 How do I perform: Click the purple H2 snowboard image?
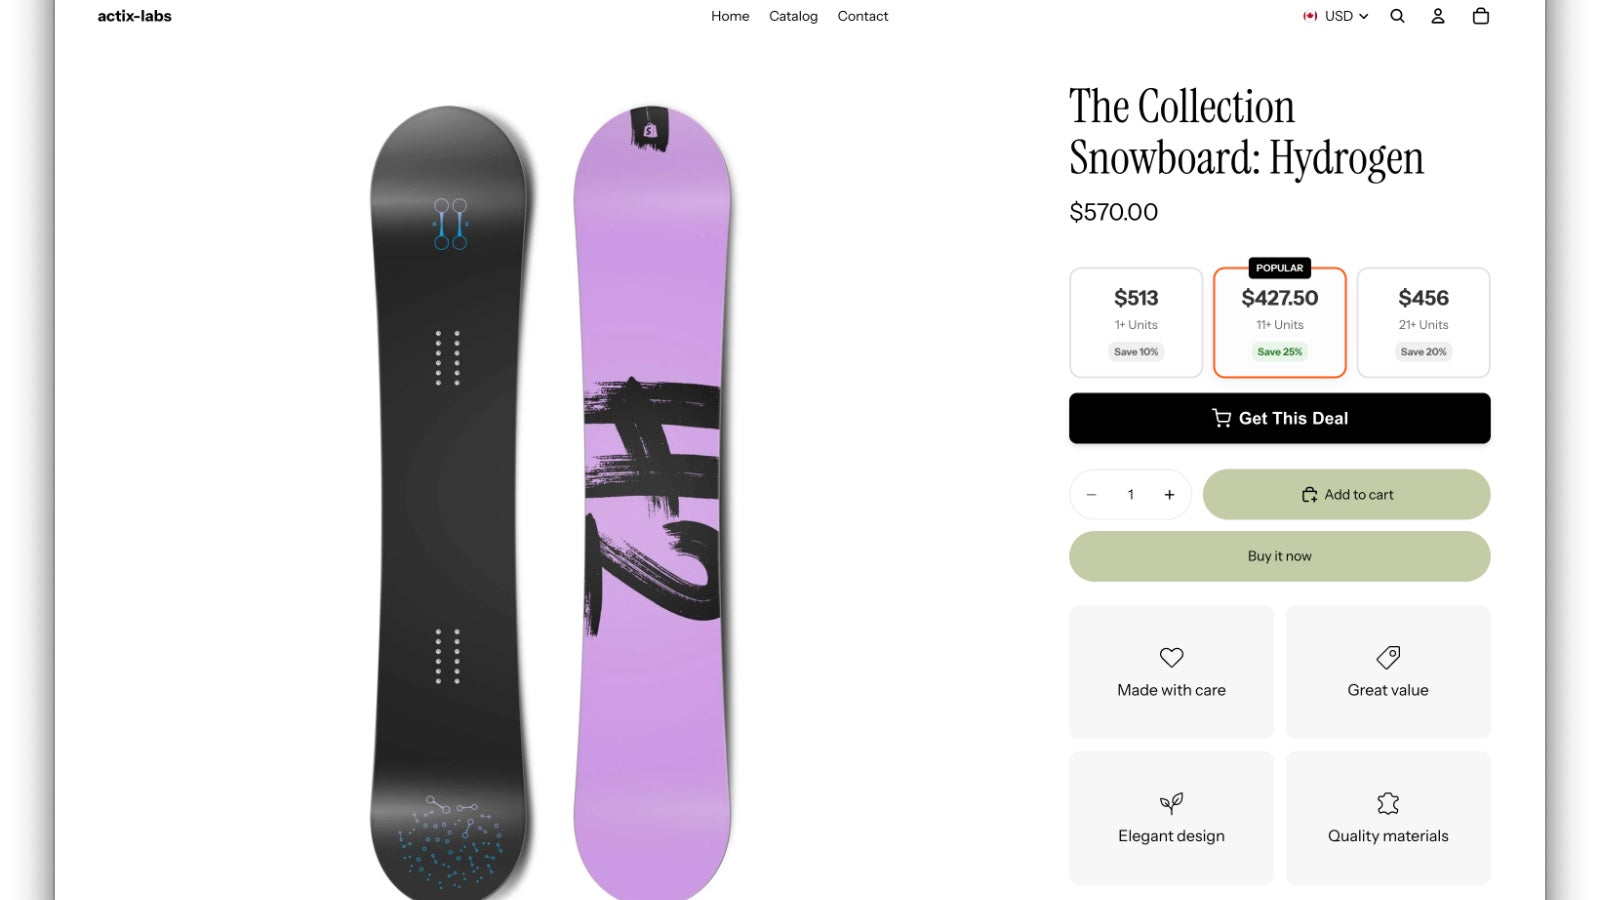652,500
